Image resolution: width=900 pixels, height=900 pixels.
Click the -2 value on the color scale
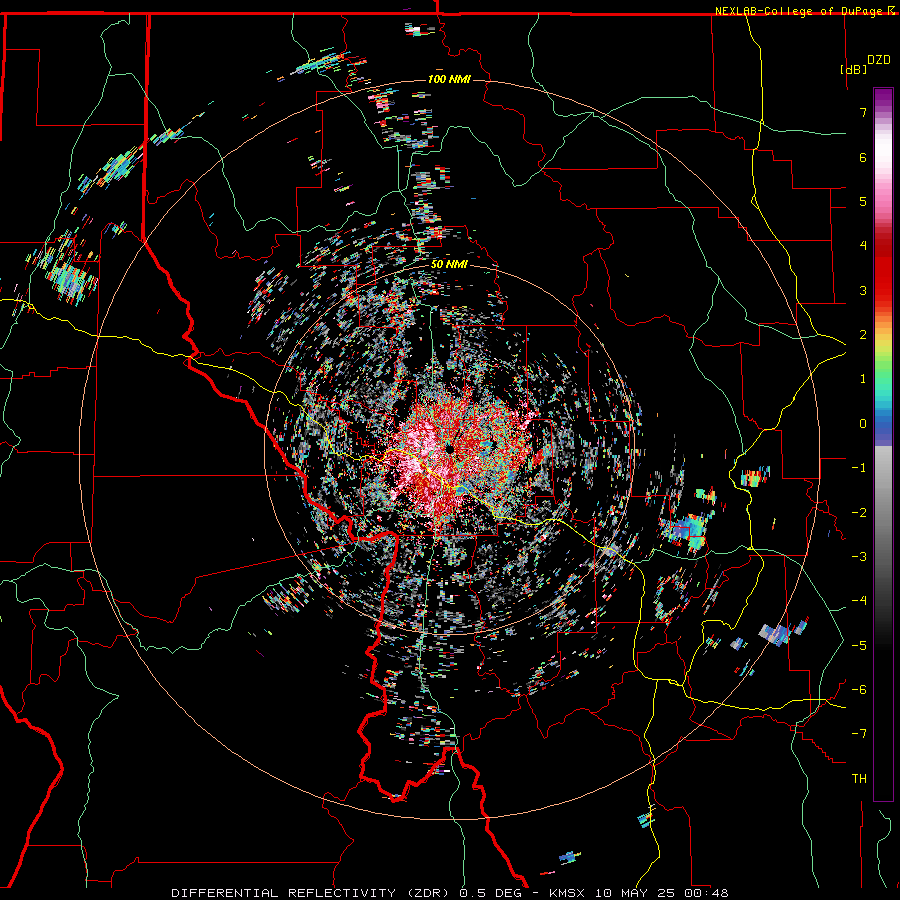859,513
